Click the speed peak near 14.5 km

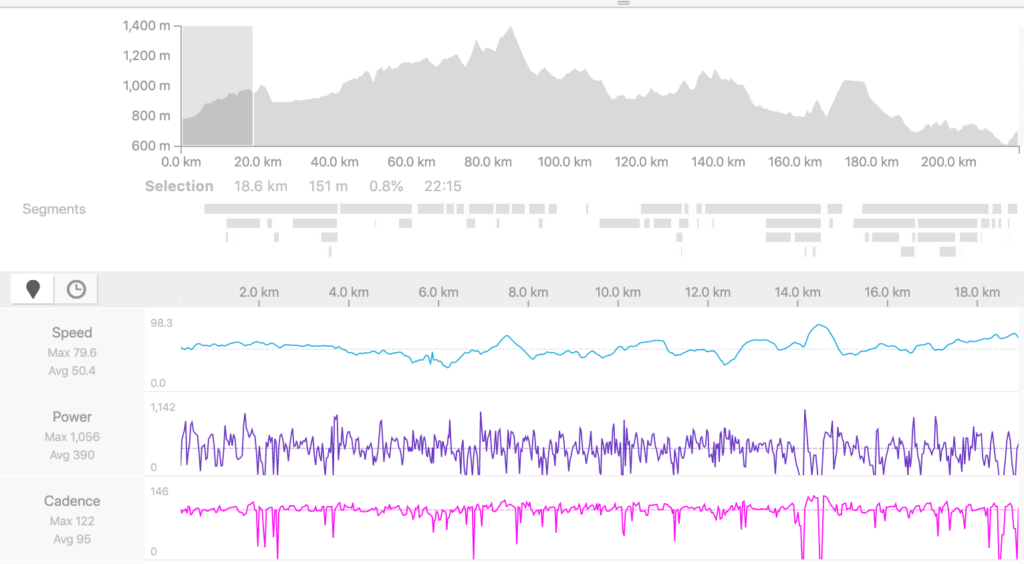(x=819, y=326)
